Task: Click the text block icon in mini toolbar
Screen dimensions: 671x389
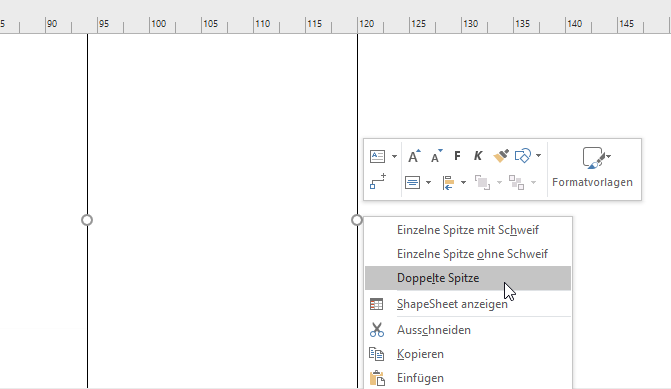Action: coord(377,156)
